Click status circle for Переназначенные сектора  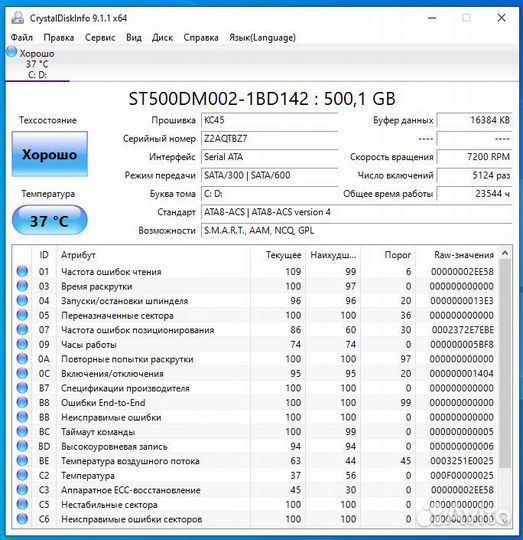[x=22, y=315]
